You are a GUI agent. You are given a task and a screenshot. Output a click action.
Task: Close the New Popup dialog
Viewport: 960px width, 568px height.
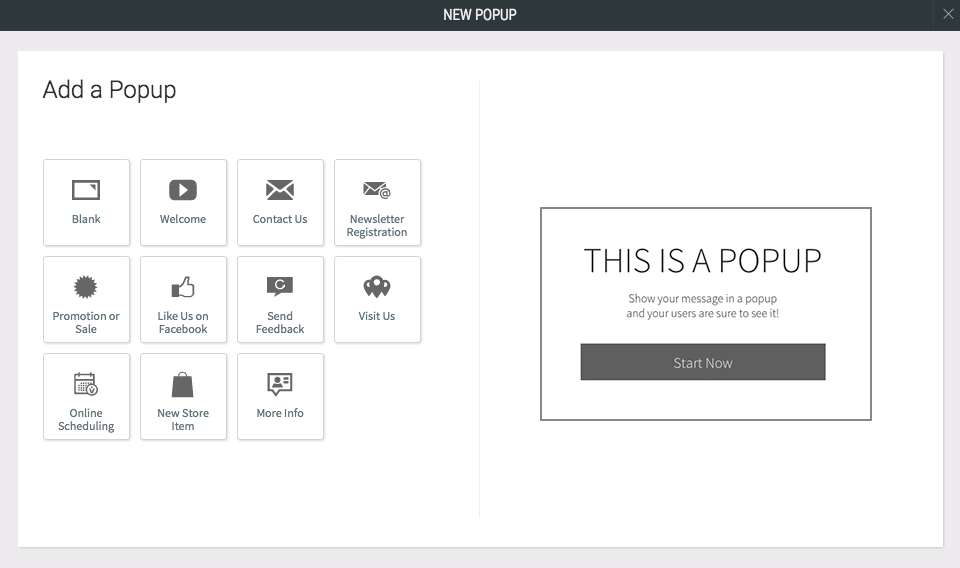[x=948, y=14]
